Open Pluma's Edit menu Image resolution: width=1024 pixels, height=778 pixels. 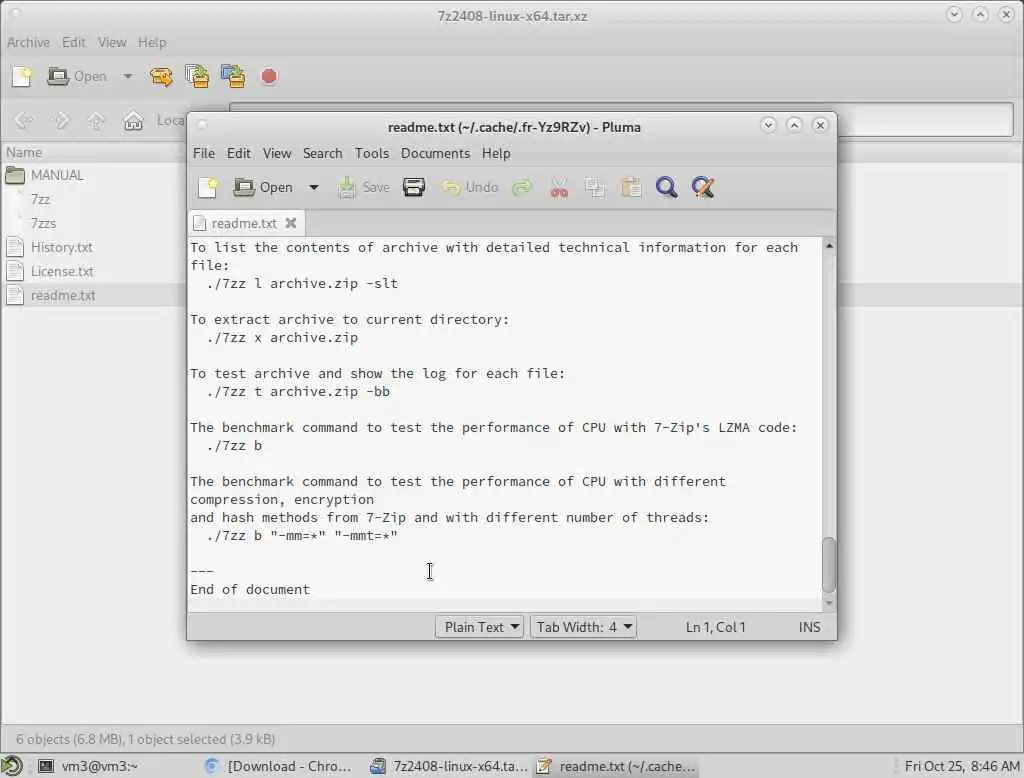tap(238, 154)
